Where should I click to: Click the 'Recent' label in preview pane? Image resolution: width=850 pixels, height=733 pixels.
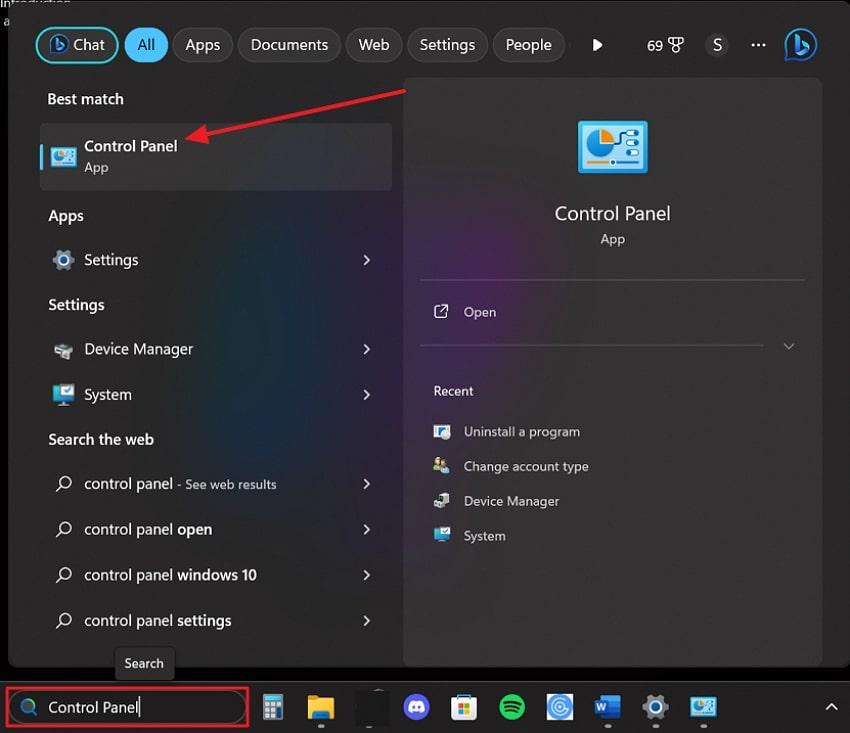[x=453, y=391]
